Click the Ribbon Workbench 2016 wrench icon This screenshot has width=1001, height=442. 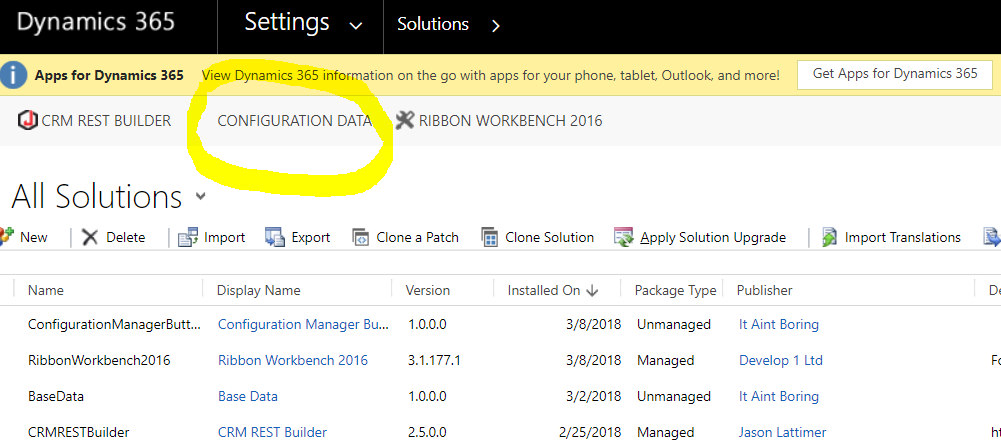405,120
